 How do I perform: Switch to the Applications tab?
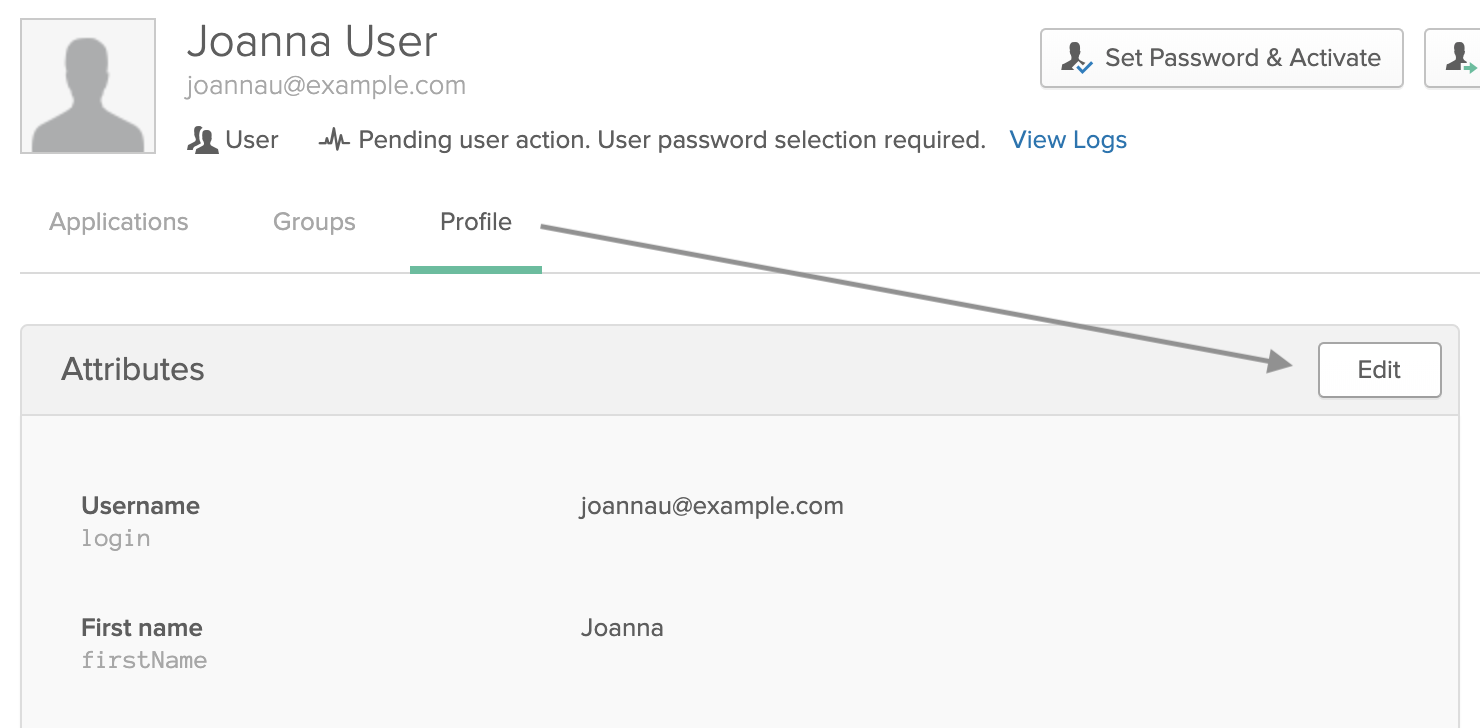point(119,222)
